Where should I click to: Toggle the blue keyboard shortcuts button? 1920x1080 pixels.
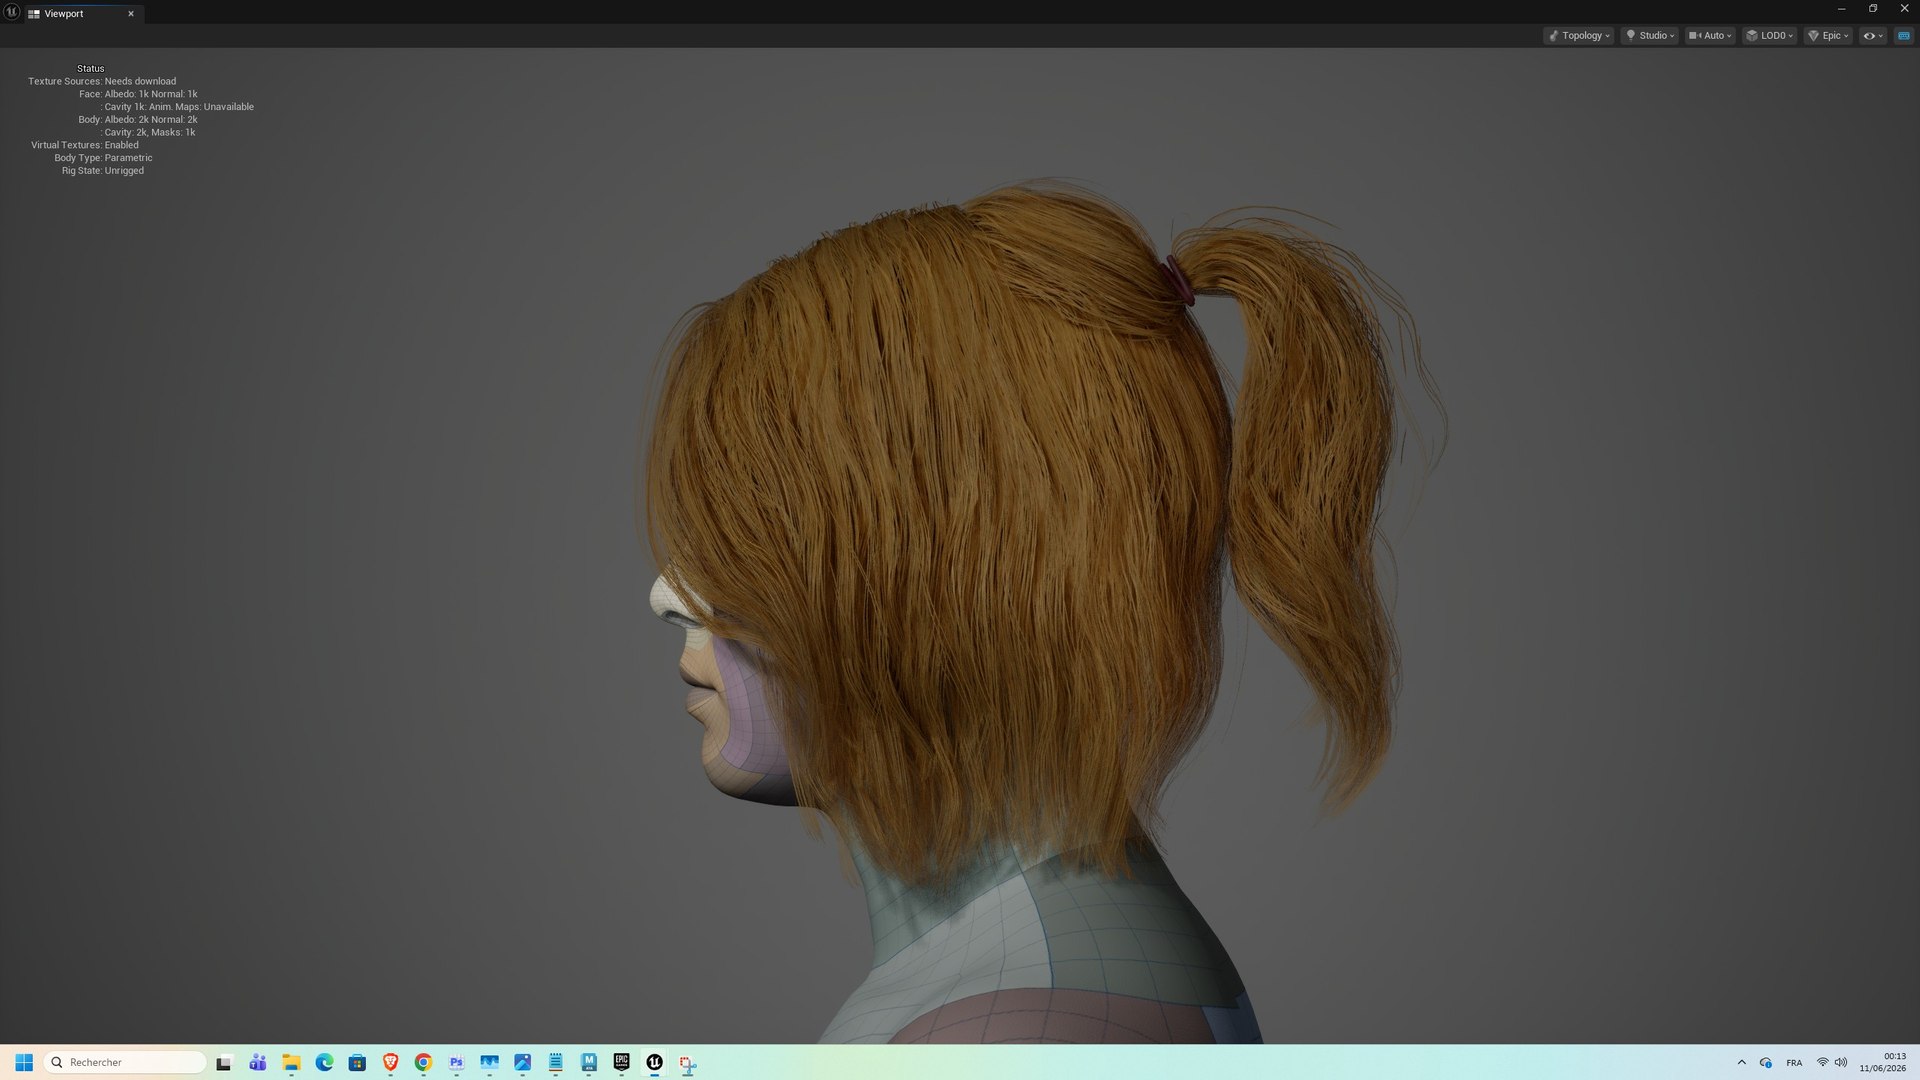1903,35
